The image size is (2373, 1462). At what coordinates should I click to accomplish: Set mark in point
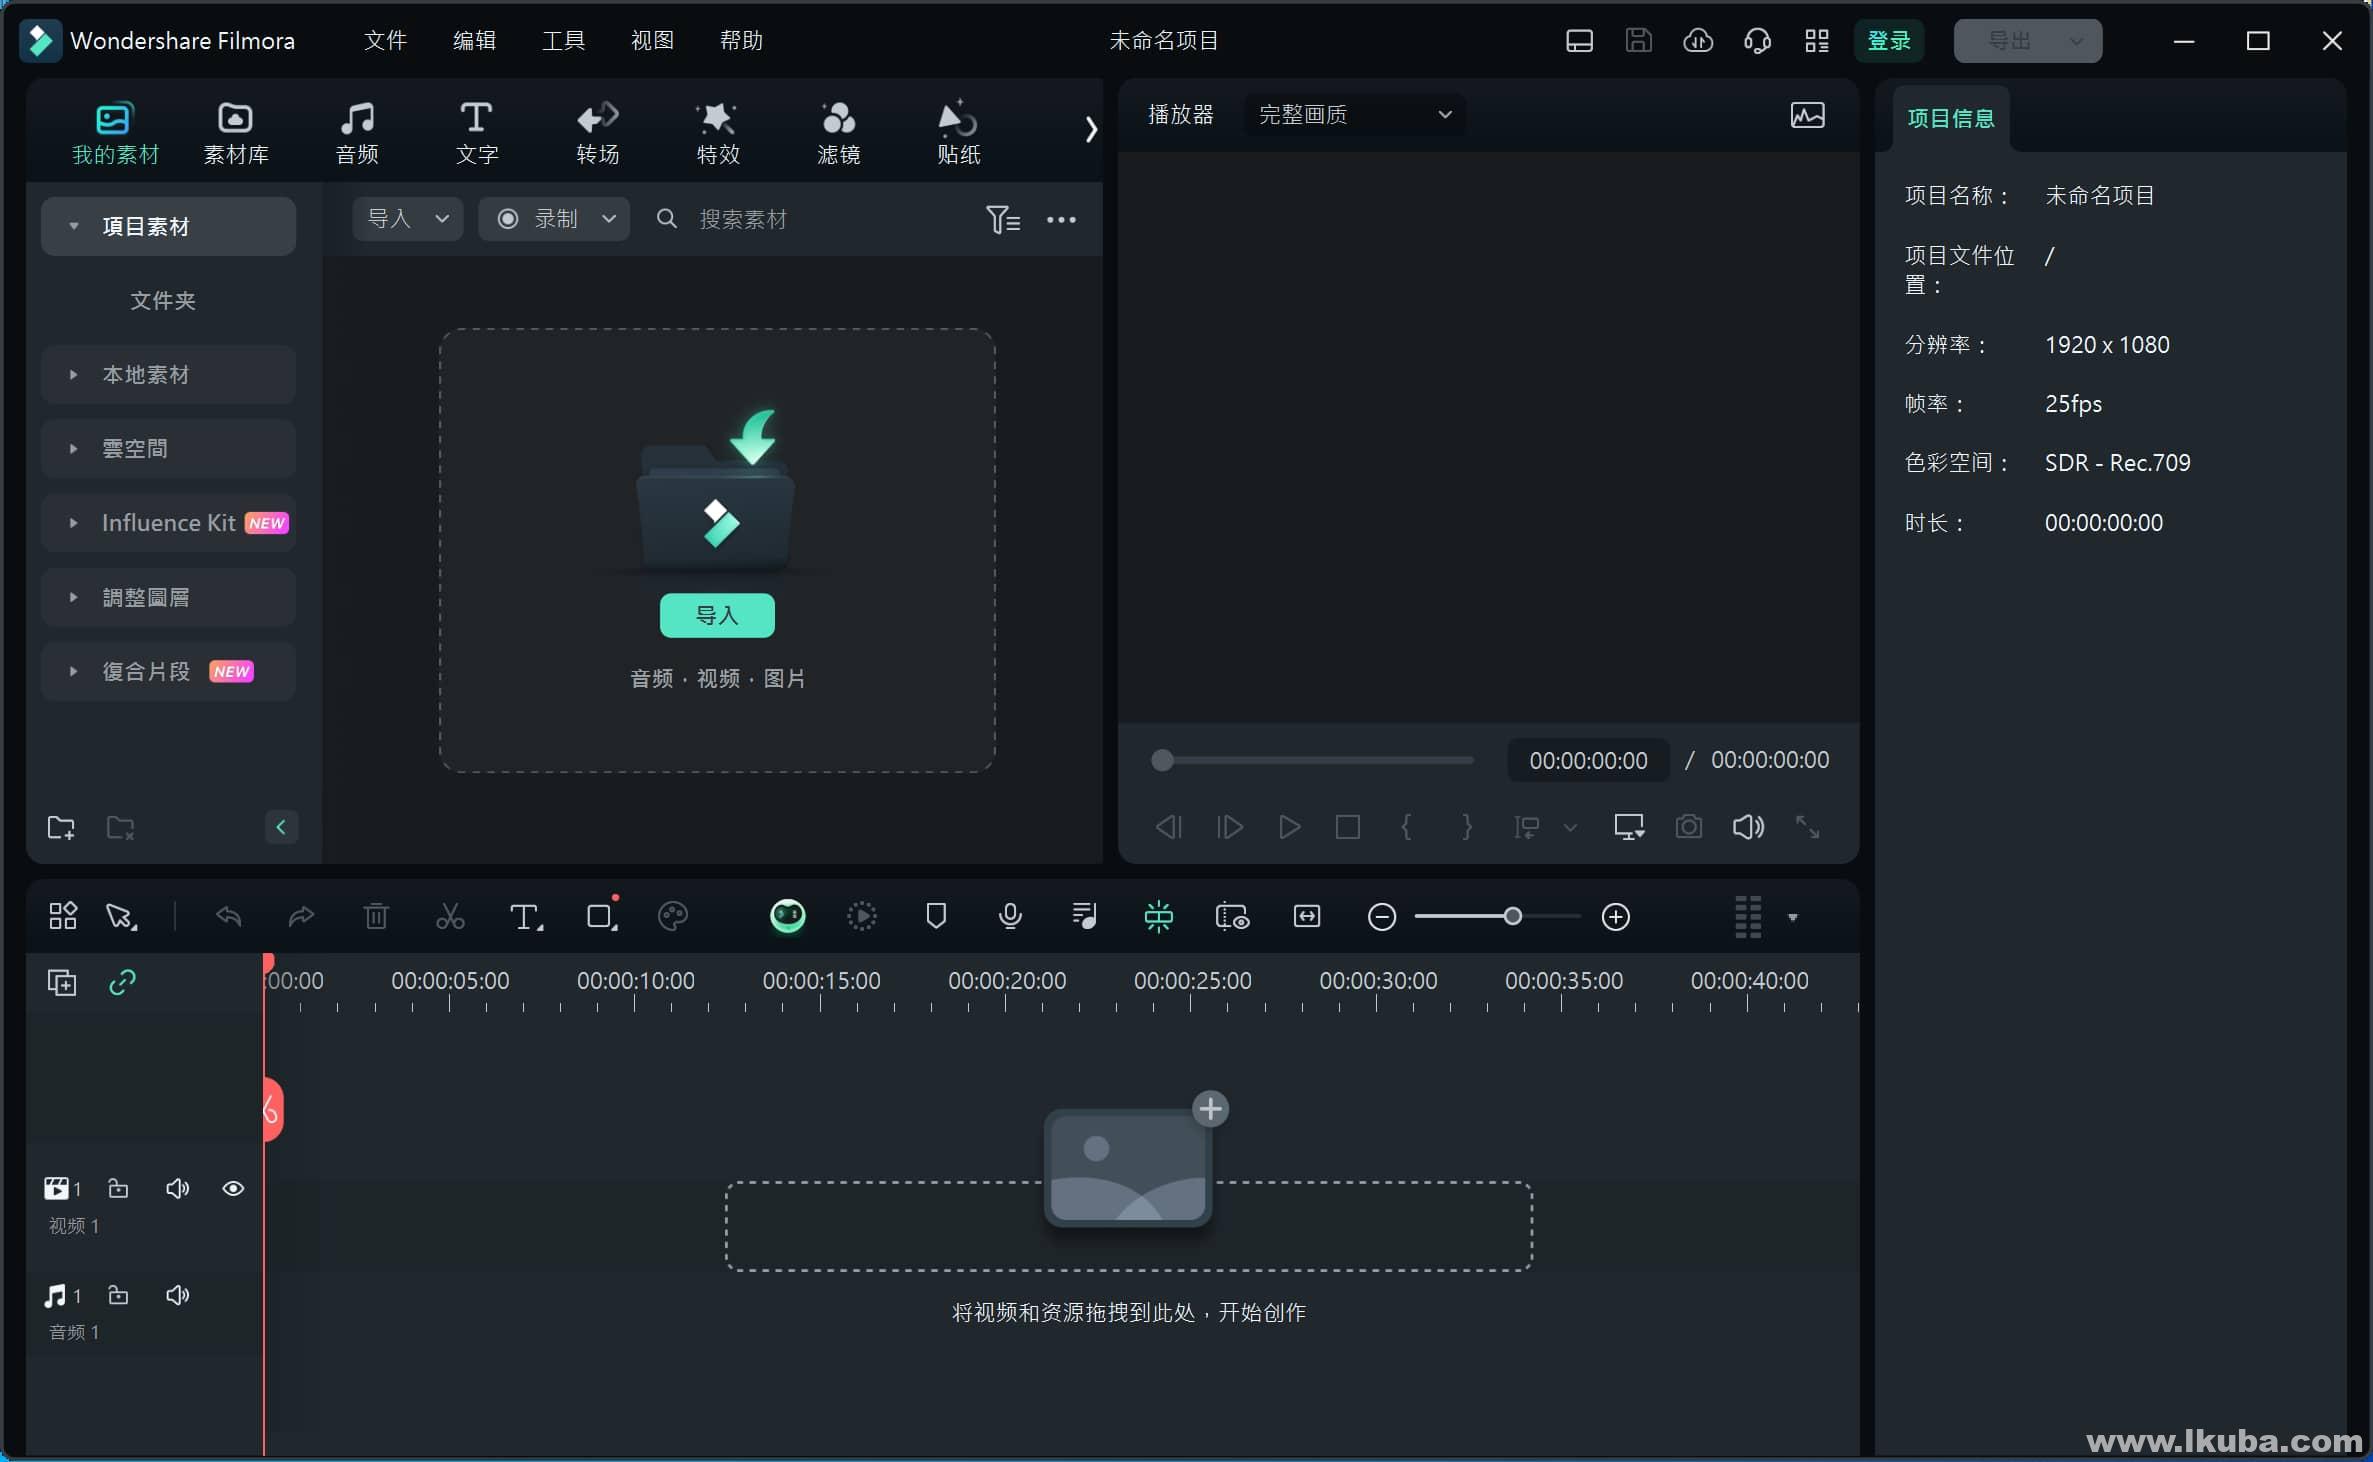tap(1407, 827)
